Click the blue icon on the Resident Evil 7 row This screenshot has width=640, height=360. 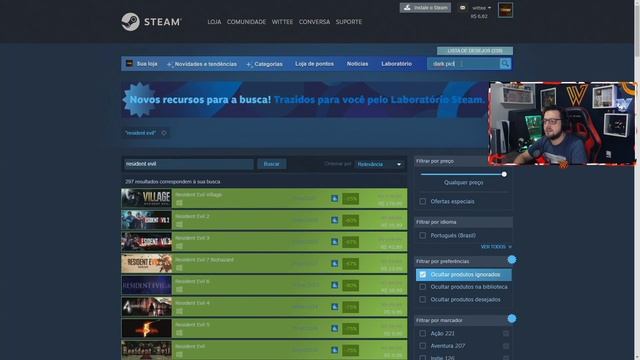pyautogui.click(x=334, y=263)
